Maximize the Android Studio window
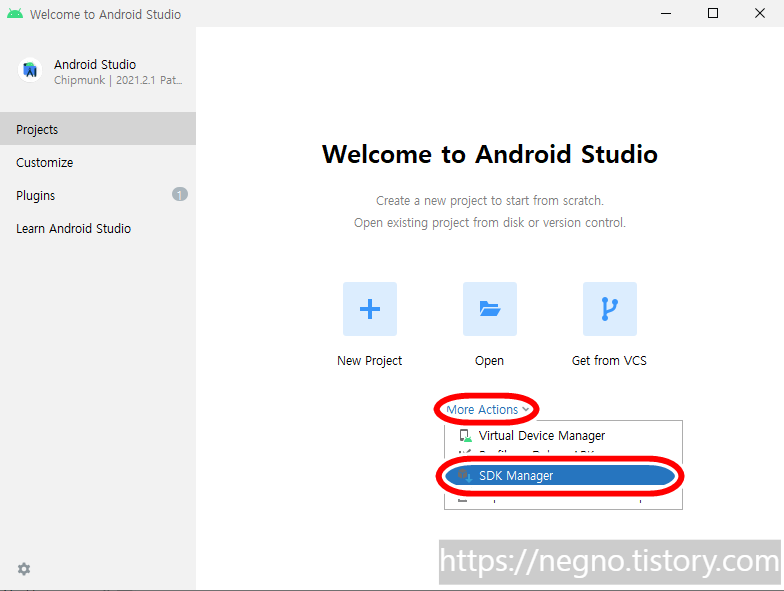Screen dimensions: 784x591 coord(713,14)
